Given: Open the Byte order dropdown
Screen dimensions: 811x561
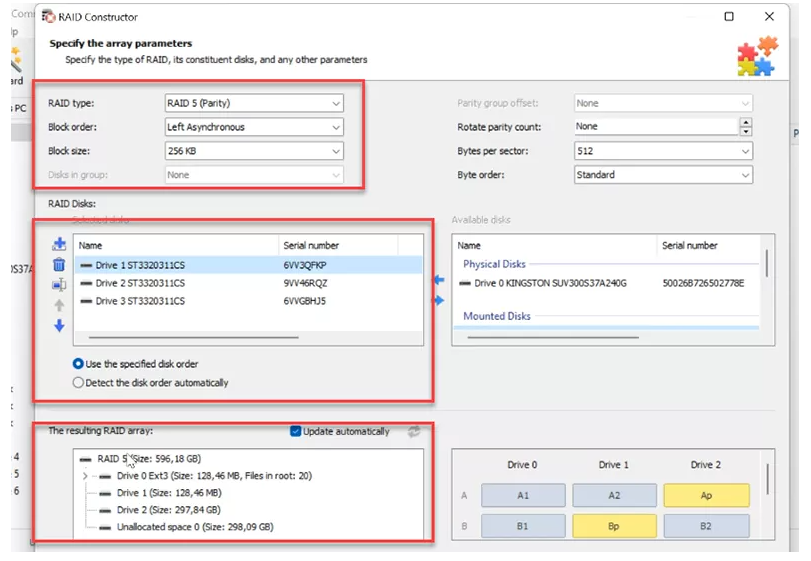Looking at the screenshot, I should point(663,175).
